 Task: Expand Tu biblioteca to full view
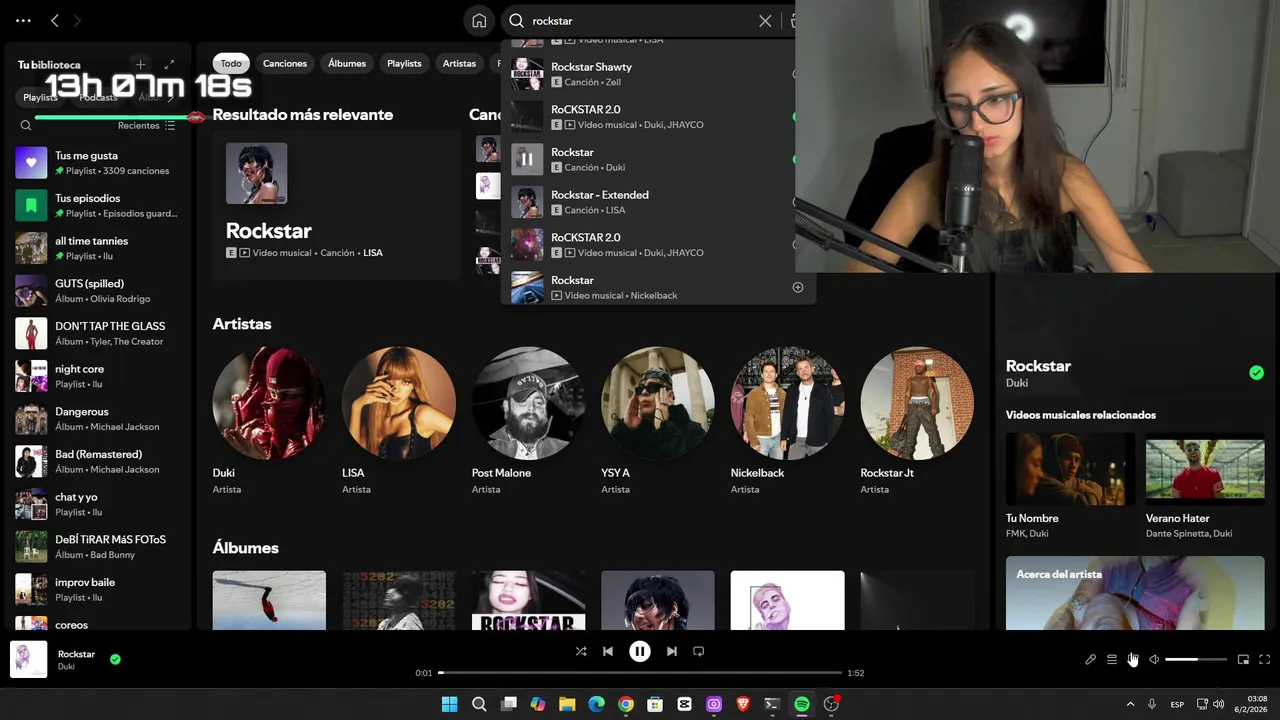[169, 64]
